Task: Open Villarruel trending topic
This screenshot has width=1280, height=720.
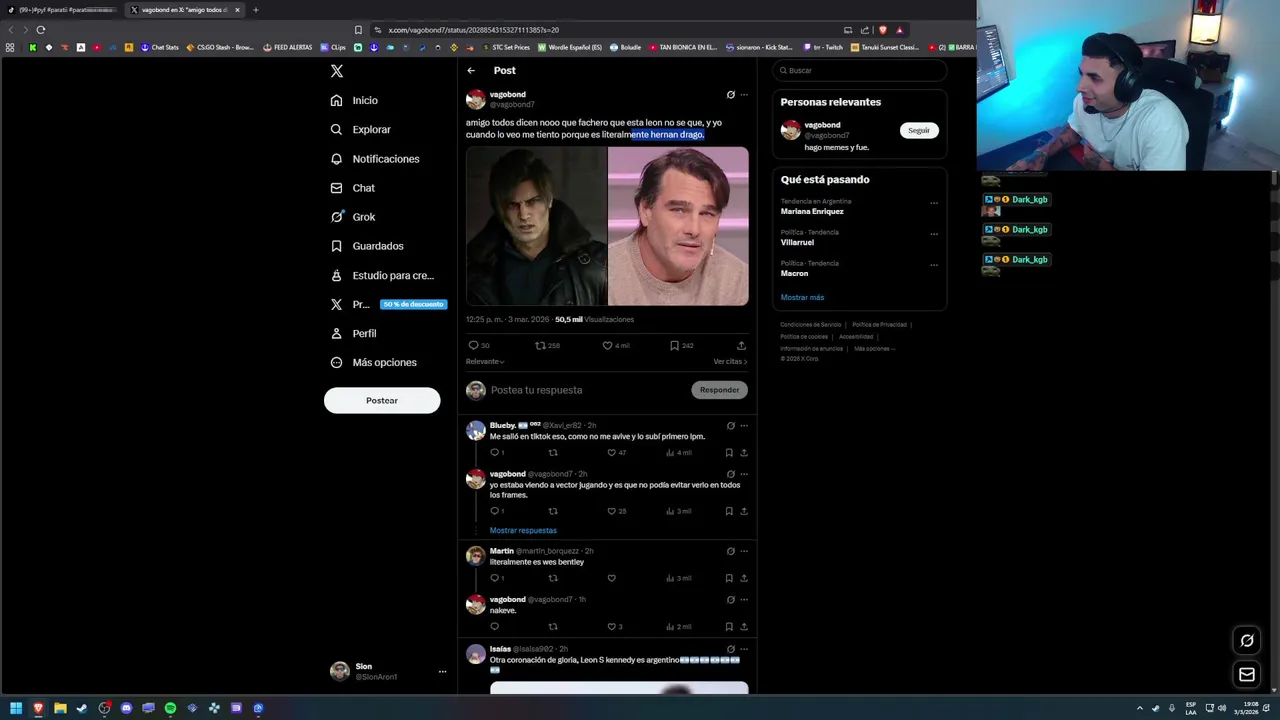Action: [797, 242]
